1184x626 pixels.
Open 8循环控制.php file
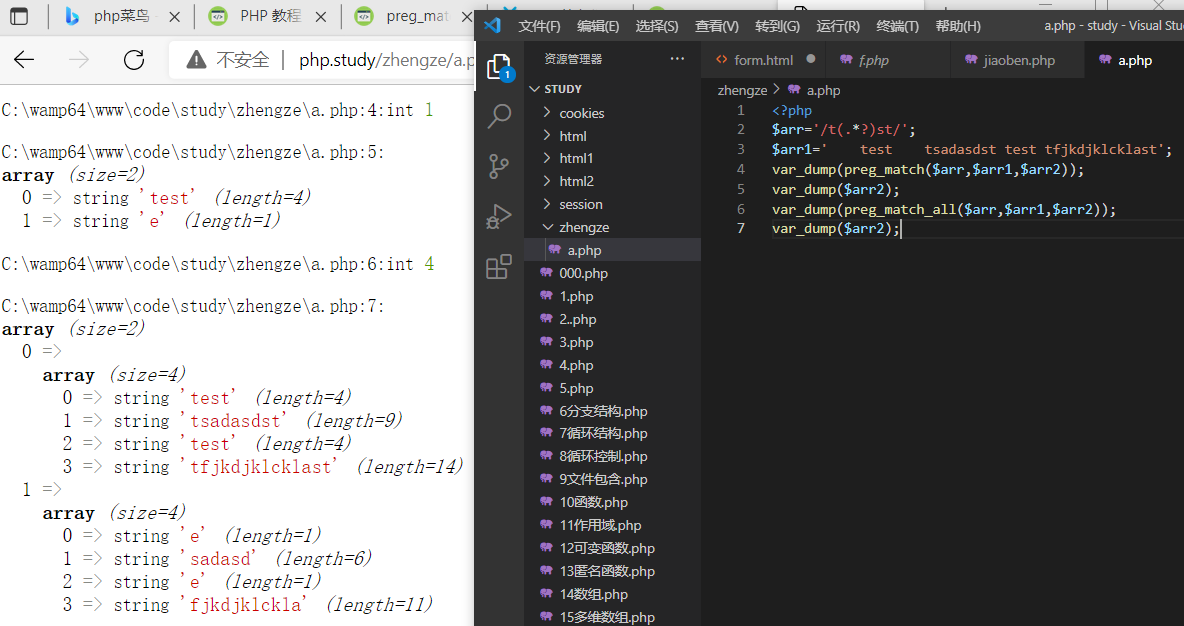pos(612,456)
